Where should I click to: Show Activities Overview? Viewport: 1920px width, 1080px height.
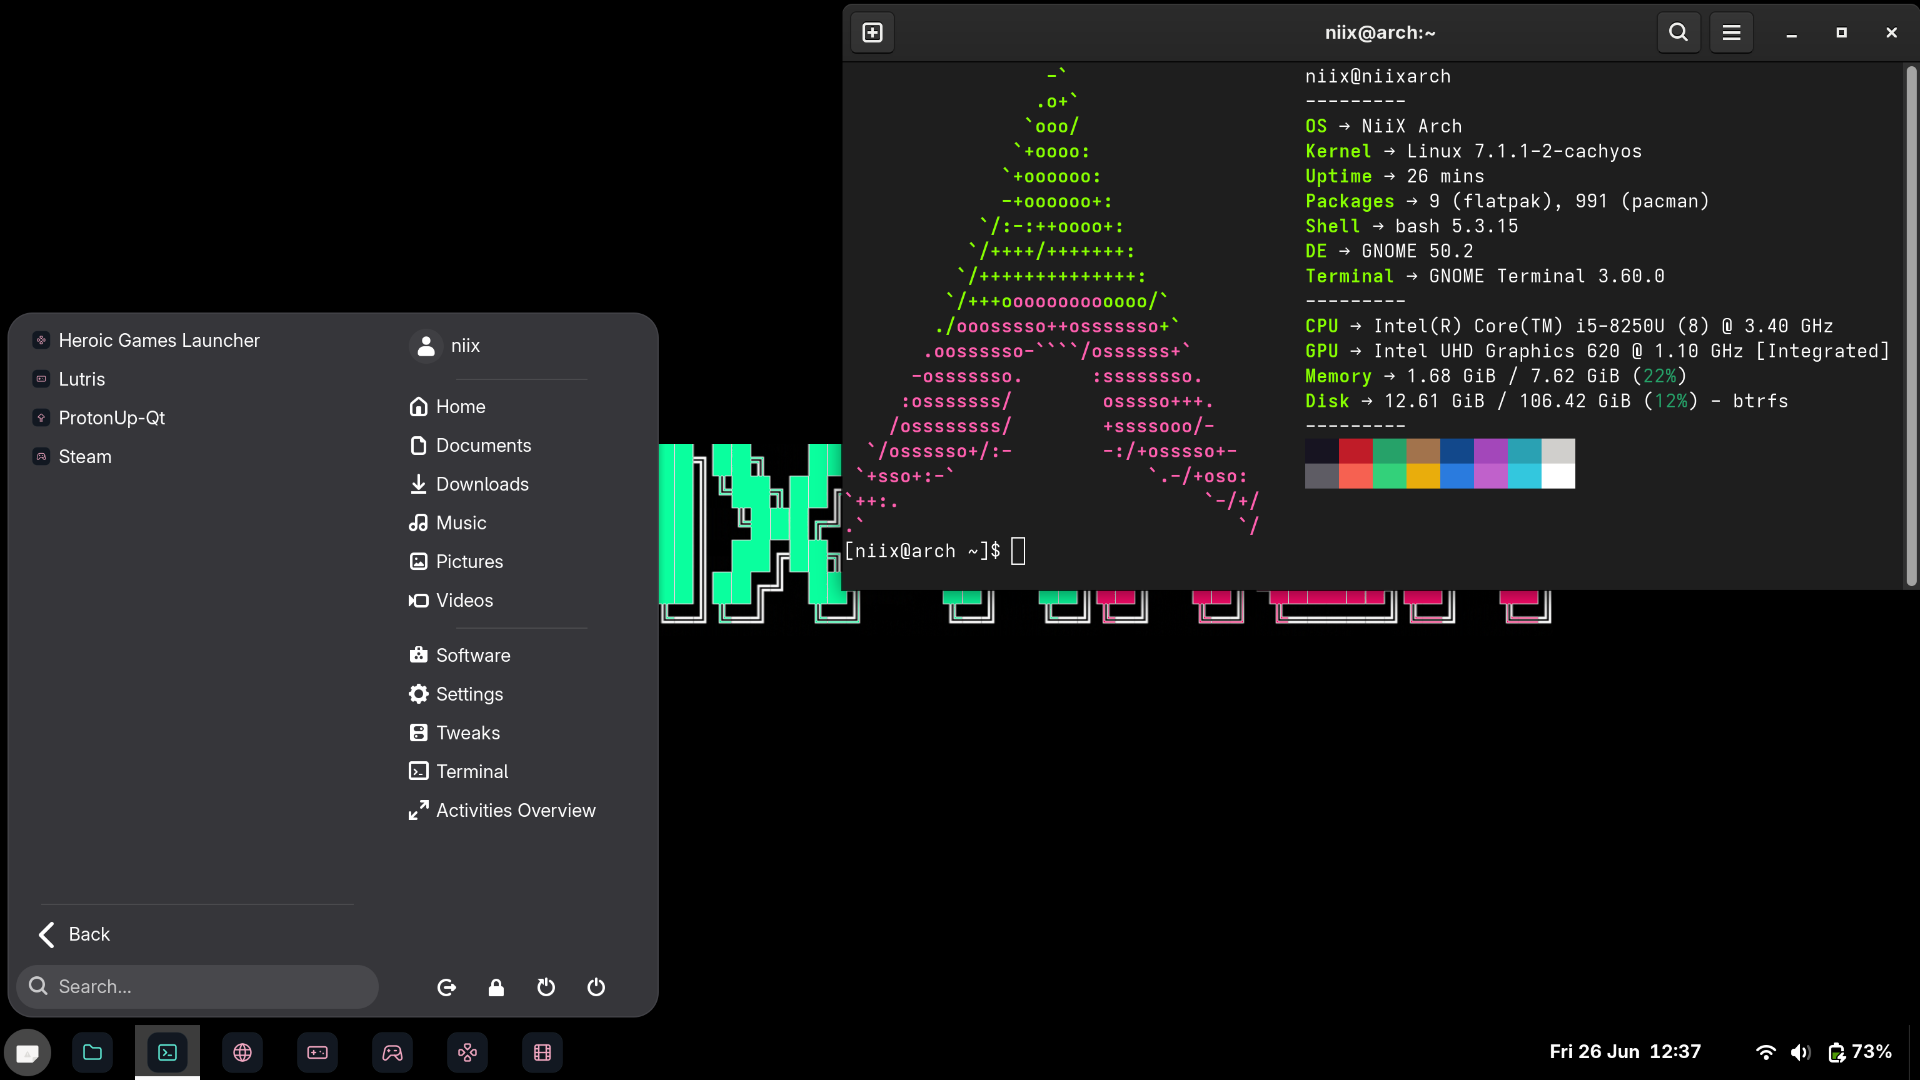pyautogui.click(x=502, y=811)
